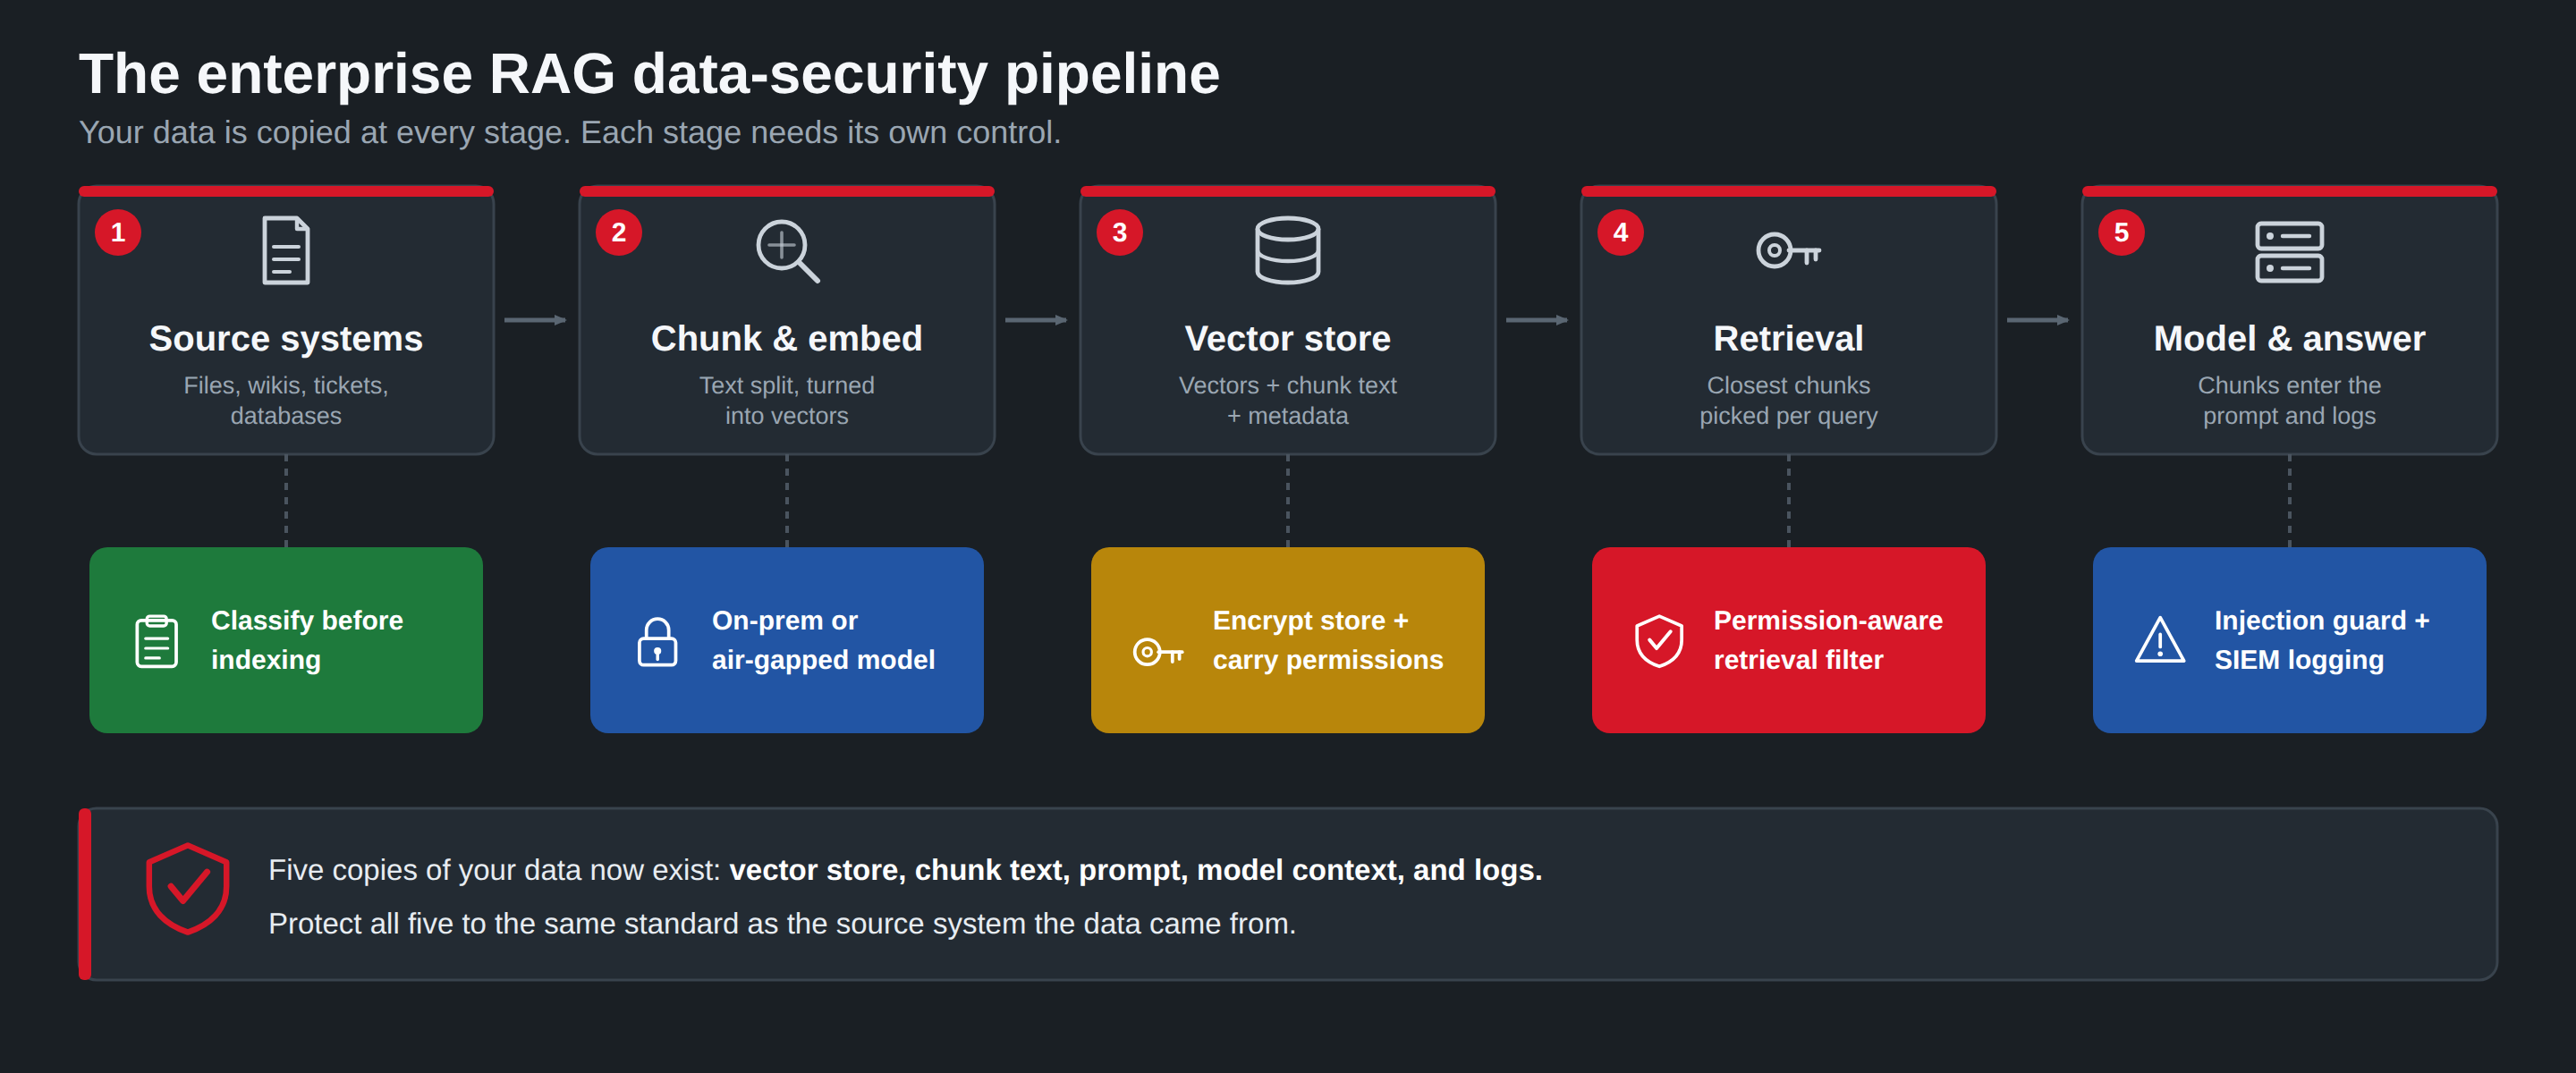Click the 'Permission-aware retrieval filter' label
Viewport: 2576px width, 1073px height.
tap(1827, 640)
